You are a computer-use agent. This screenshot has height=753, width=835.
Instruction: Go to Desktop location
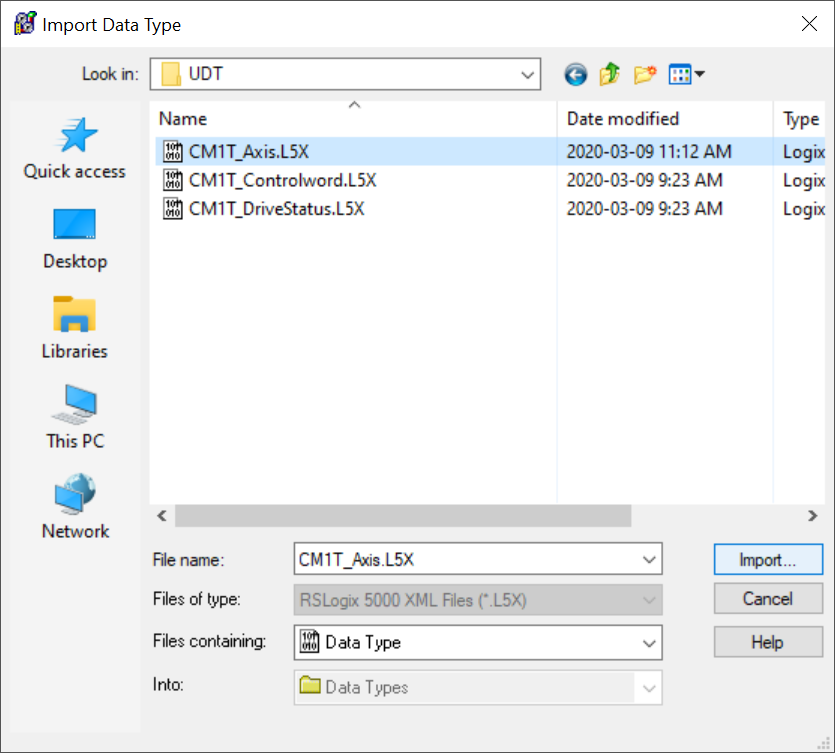(x=75, y=239)
